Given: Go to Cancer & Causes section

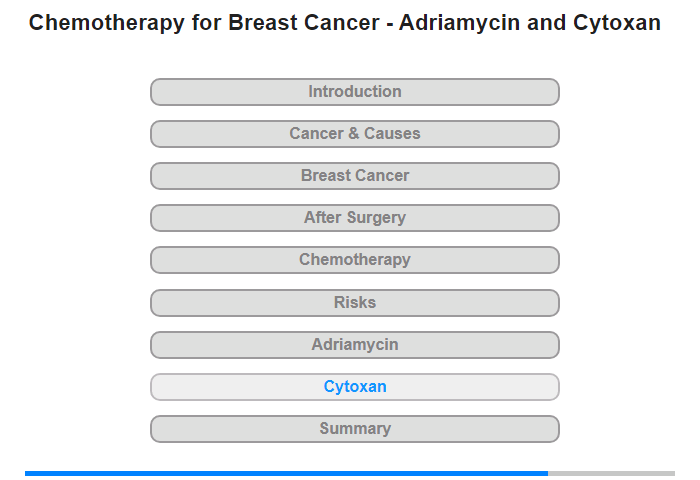Looking at the screenshot, I should [x=355, y=134].
